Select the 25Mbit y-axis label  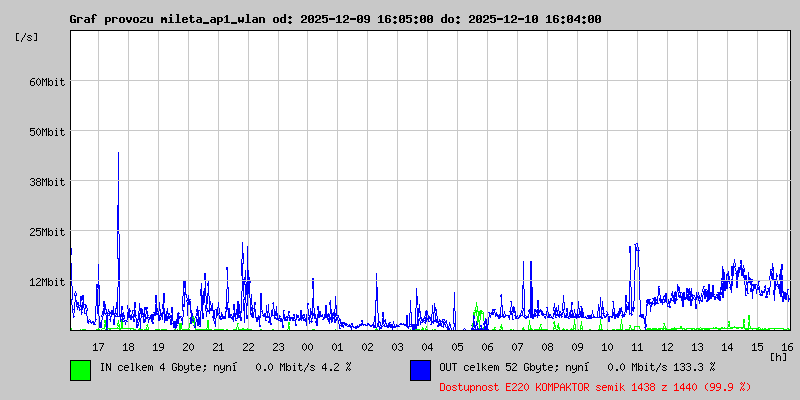tap(47, 232)
